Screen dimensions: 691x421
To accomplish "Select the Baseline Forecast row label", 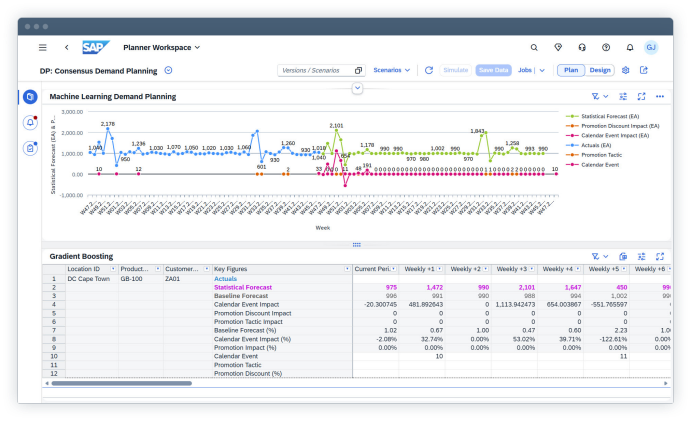I will (241, 296).
